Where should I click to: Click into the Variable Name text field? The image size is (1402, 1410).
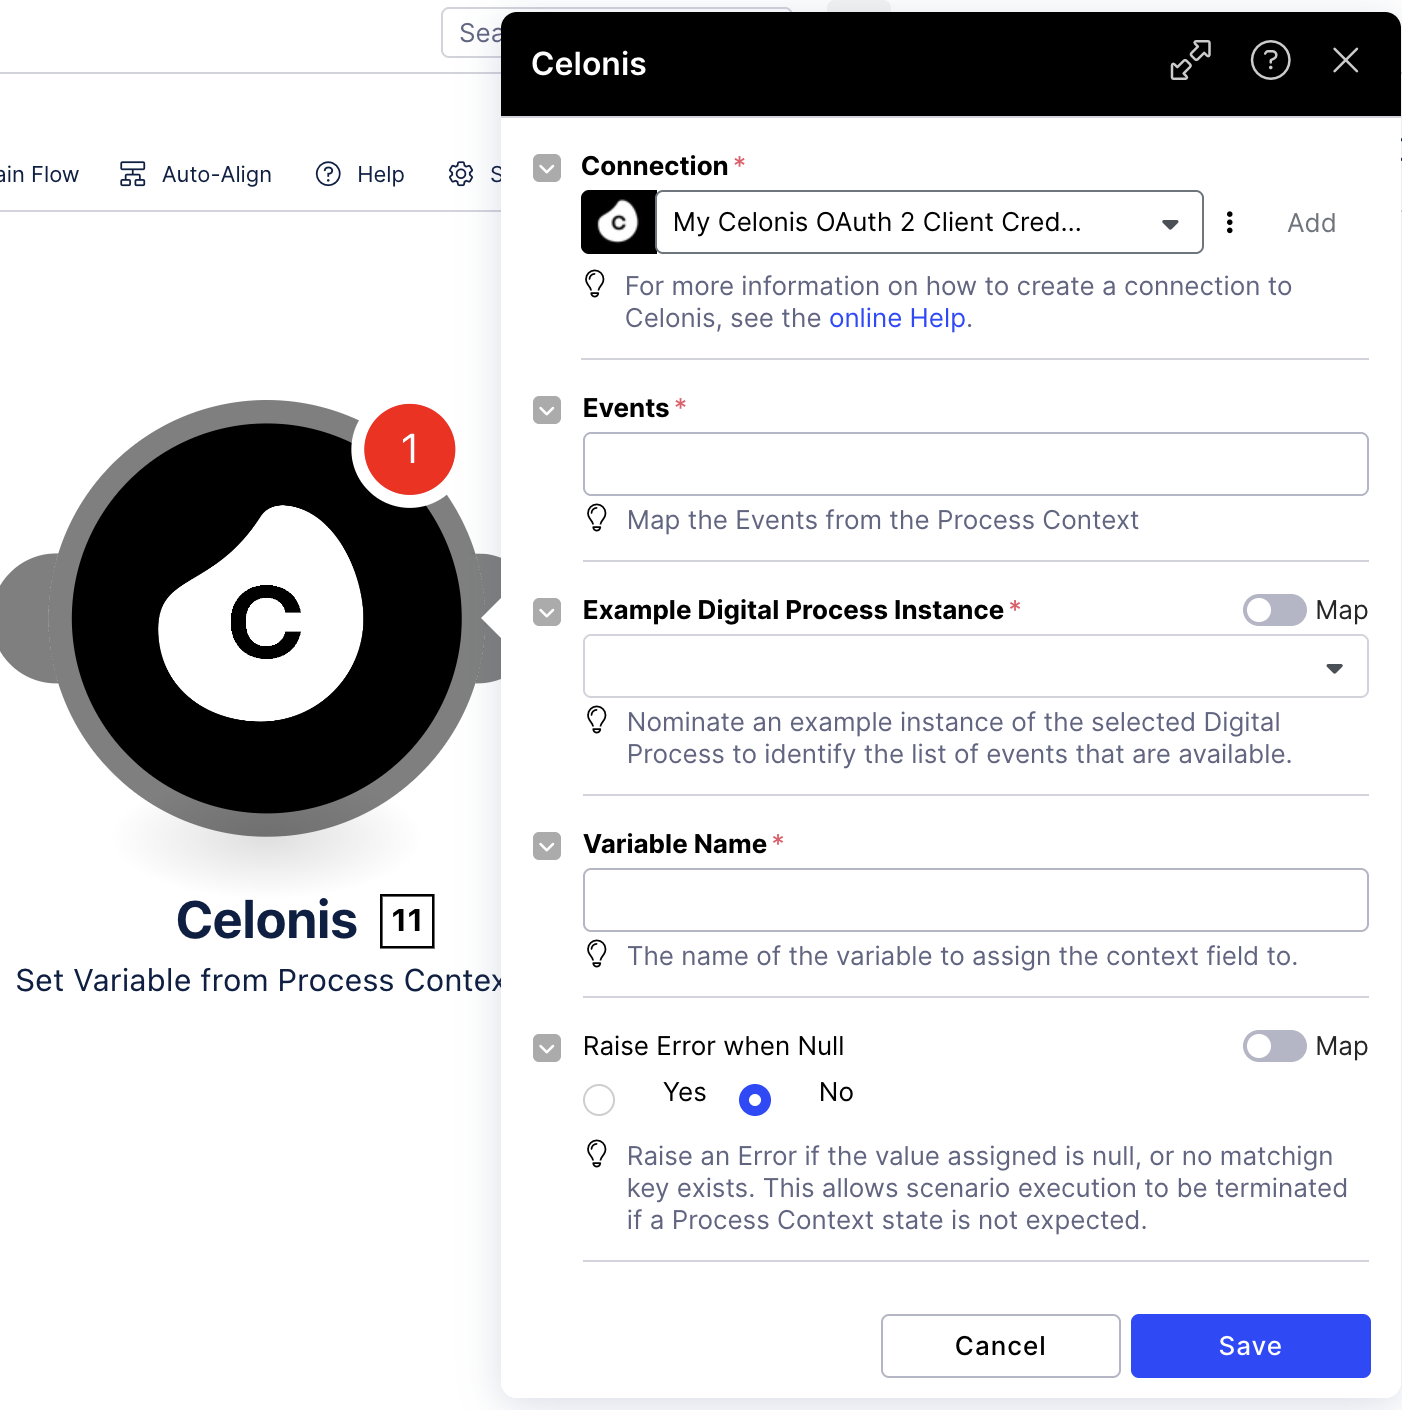point(976,900)
